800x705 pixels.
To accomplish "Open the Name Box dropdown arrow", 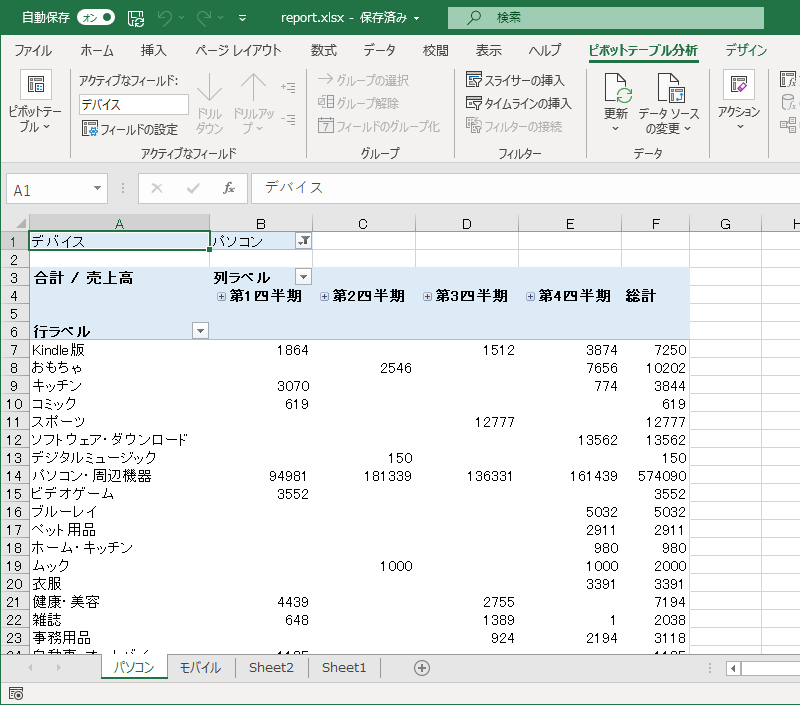I will click(97, 188).
